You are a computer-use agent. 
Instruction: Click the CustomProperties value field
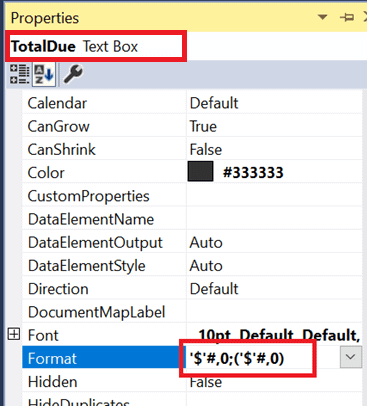[274, 196]
